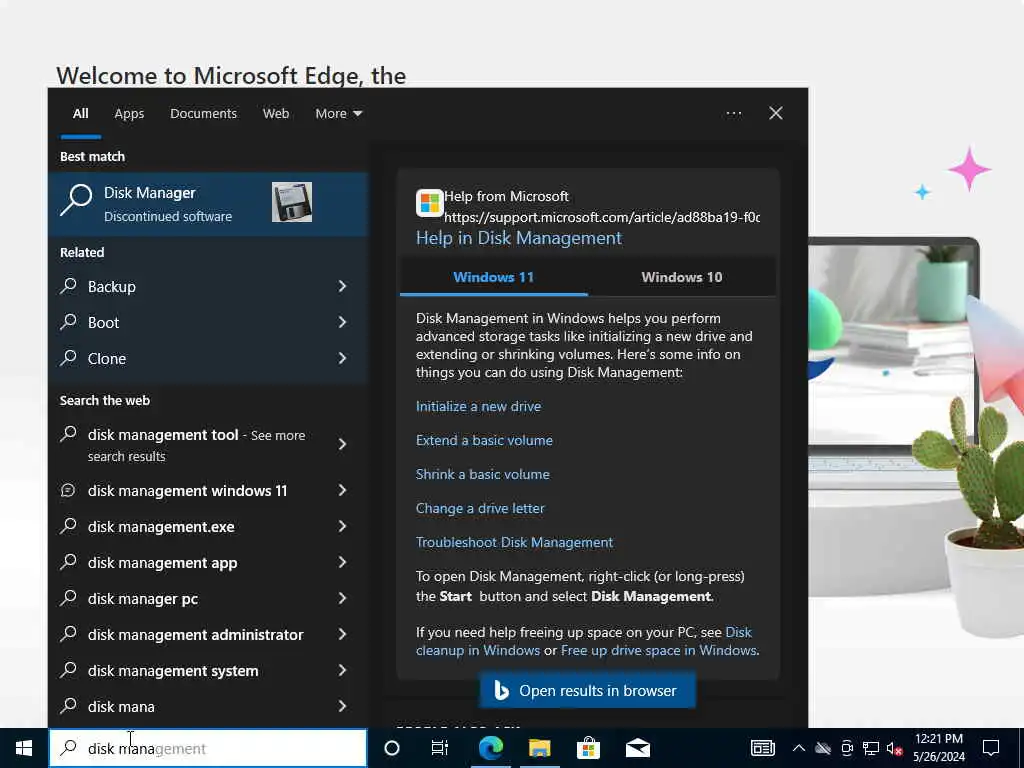Open network status tray icon
Screen dimensions: 1024x768
click(871, 748)
